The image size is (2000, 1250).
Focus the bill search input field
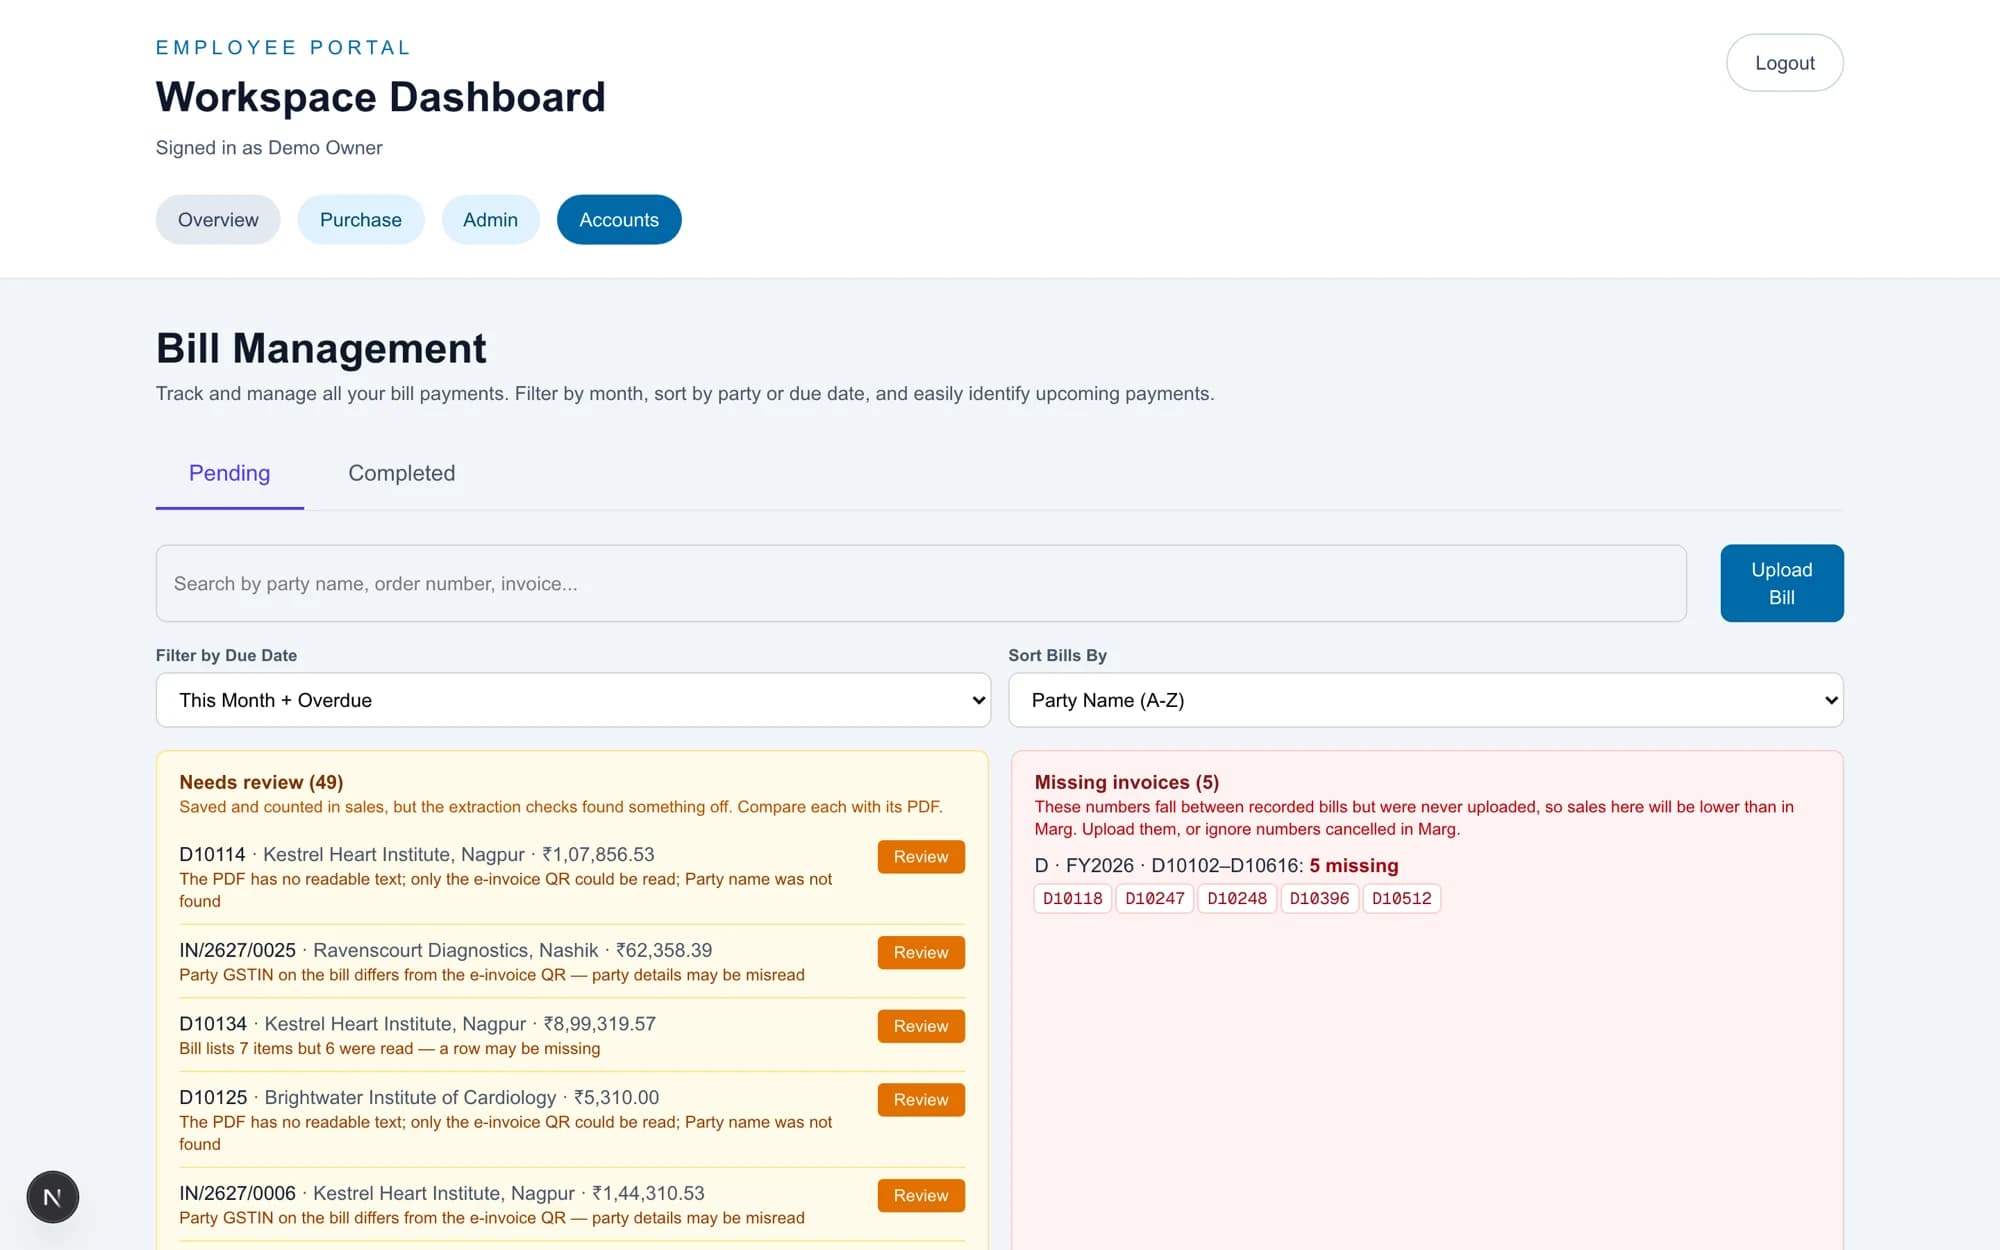[x=921, y=583]
